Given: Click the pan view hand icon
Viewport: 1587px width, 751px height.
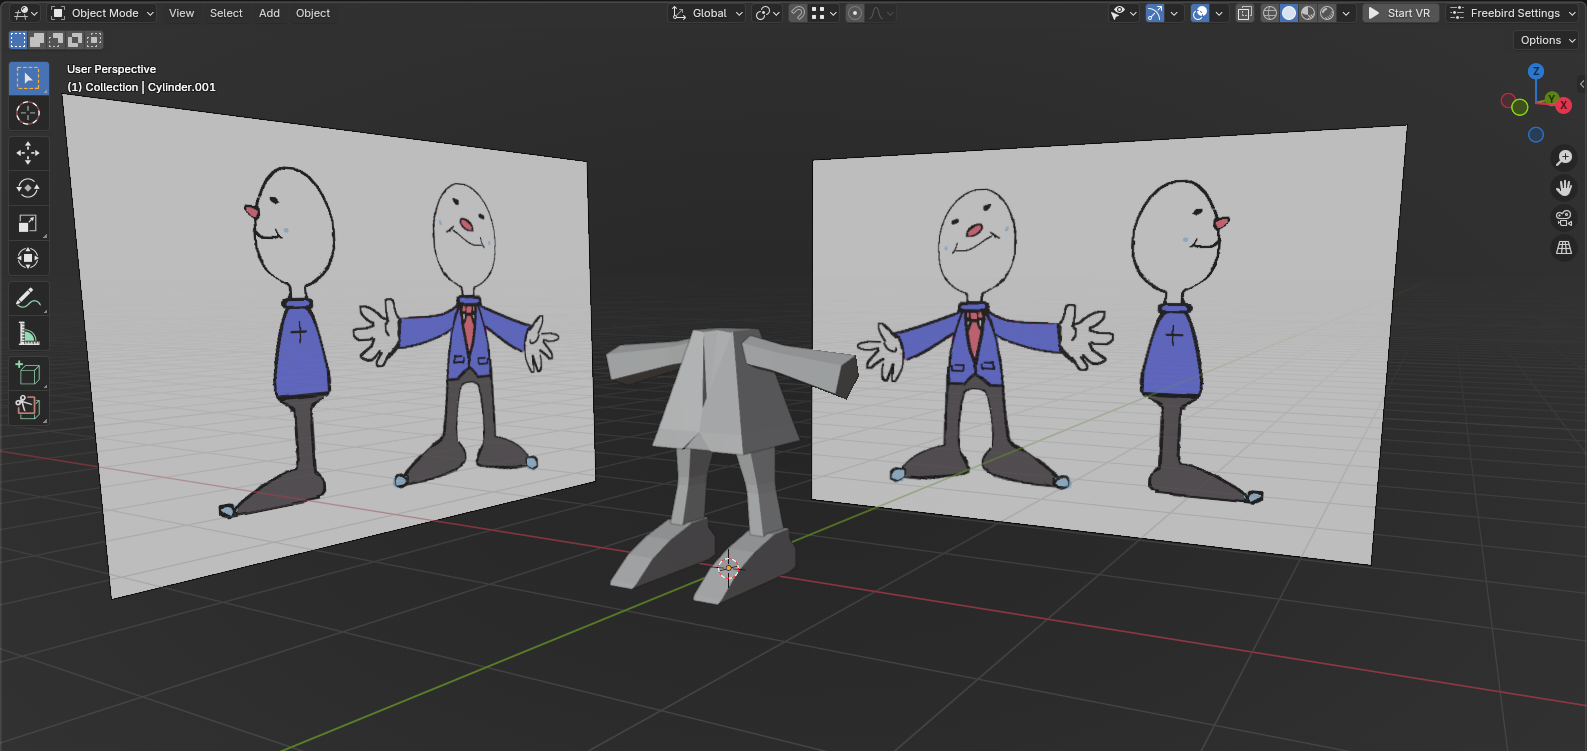Looking at the screenshot, I should 1564,188.
